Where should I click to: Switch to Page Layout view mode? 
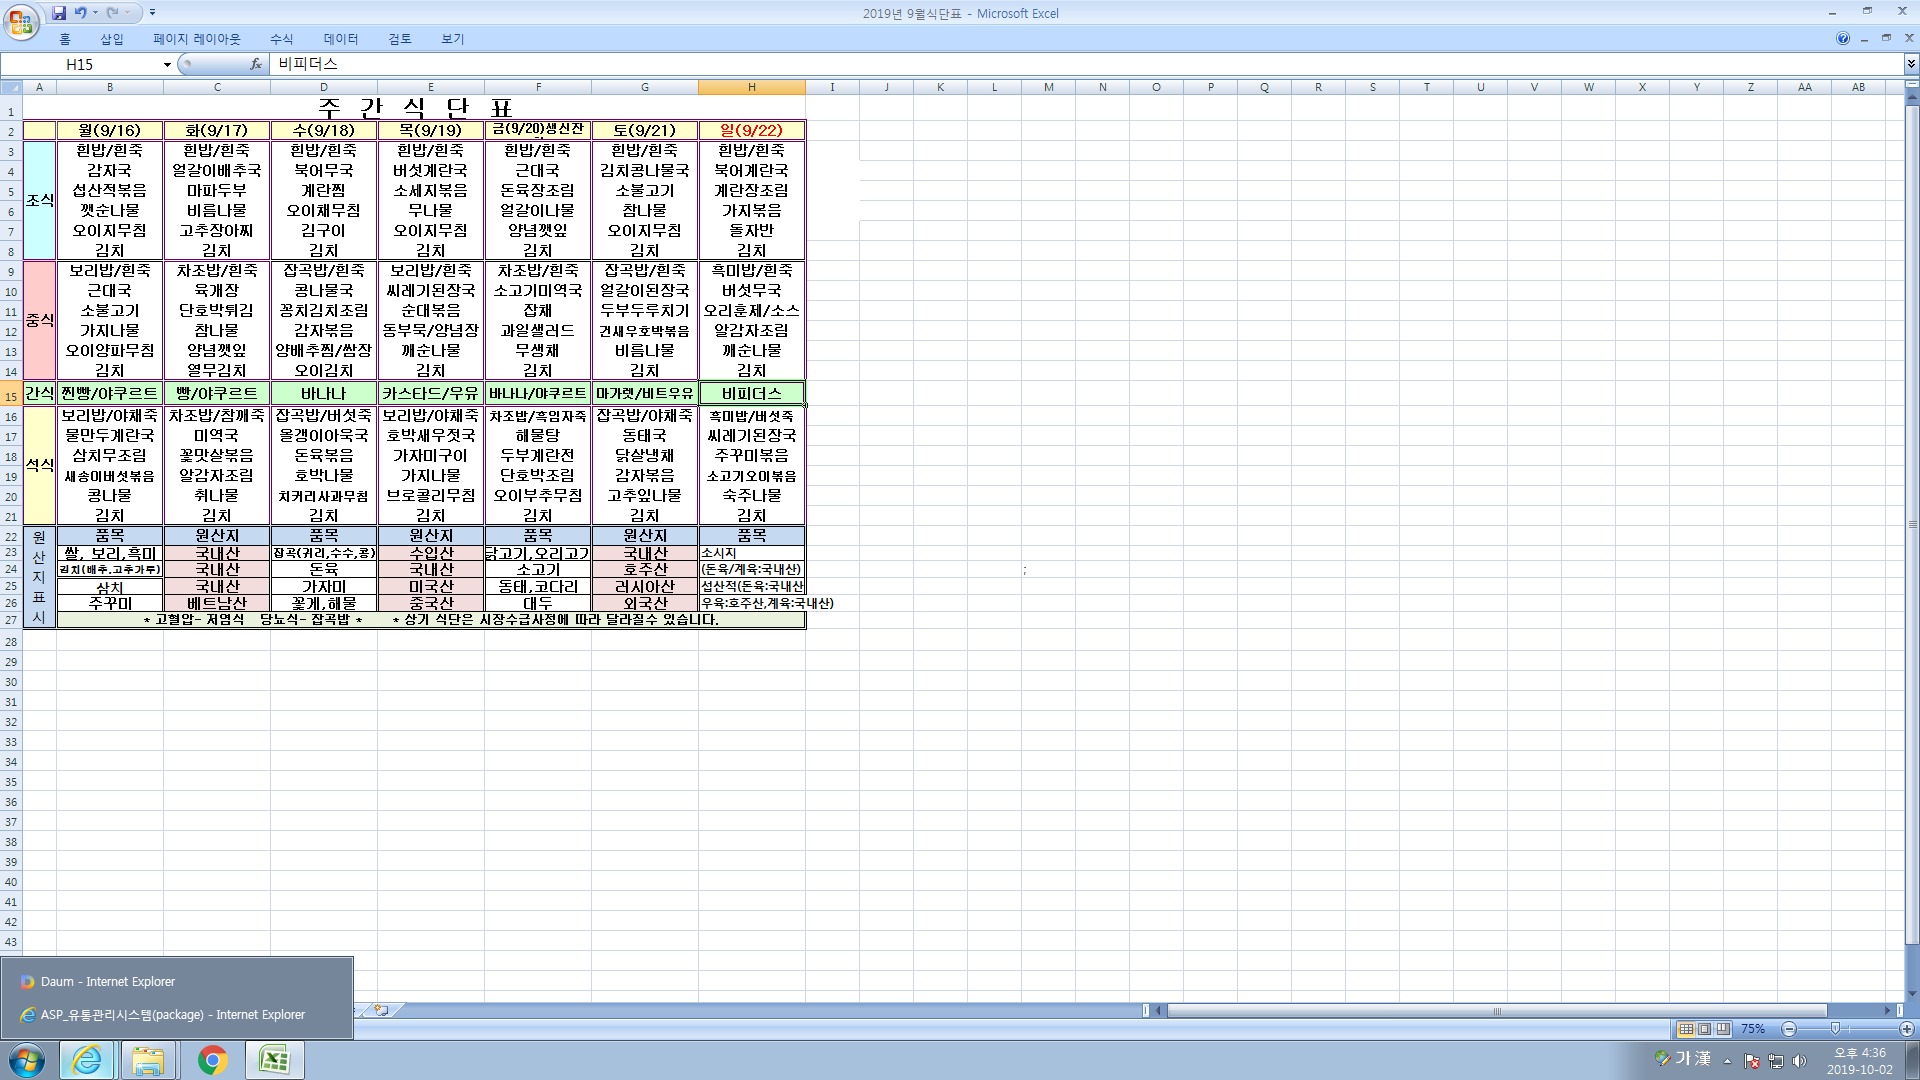(x=1704, y=1029)
